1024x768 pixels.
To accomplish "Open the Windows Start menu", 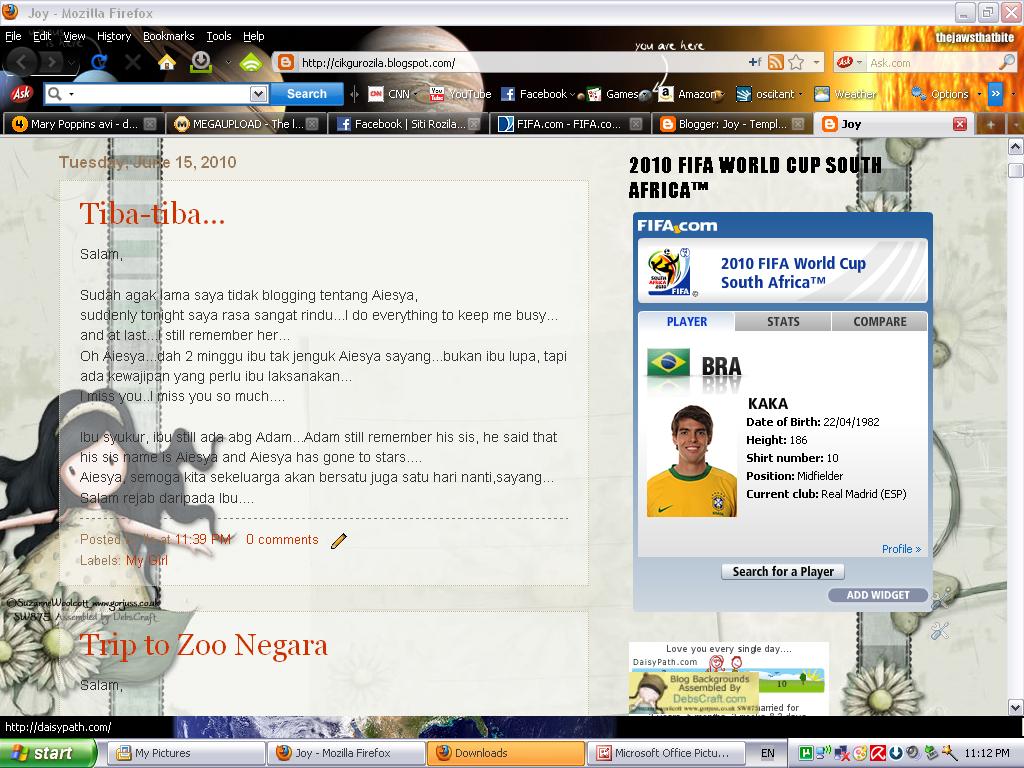I will click(x=48, y=753).
